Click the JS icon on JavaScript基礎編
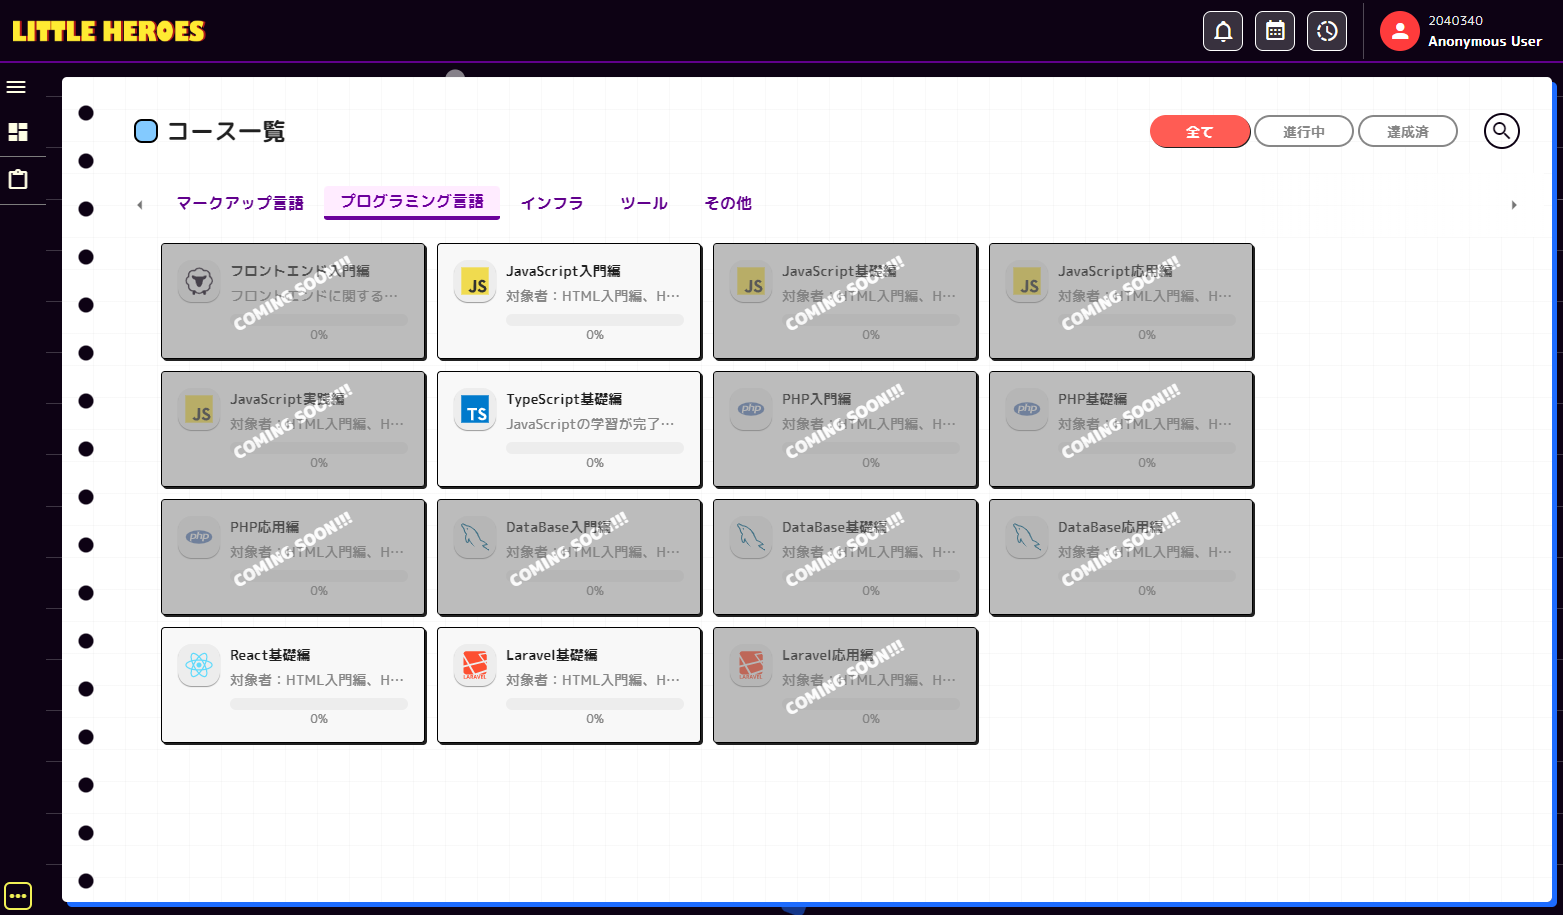 tap(751, 283)
